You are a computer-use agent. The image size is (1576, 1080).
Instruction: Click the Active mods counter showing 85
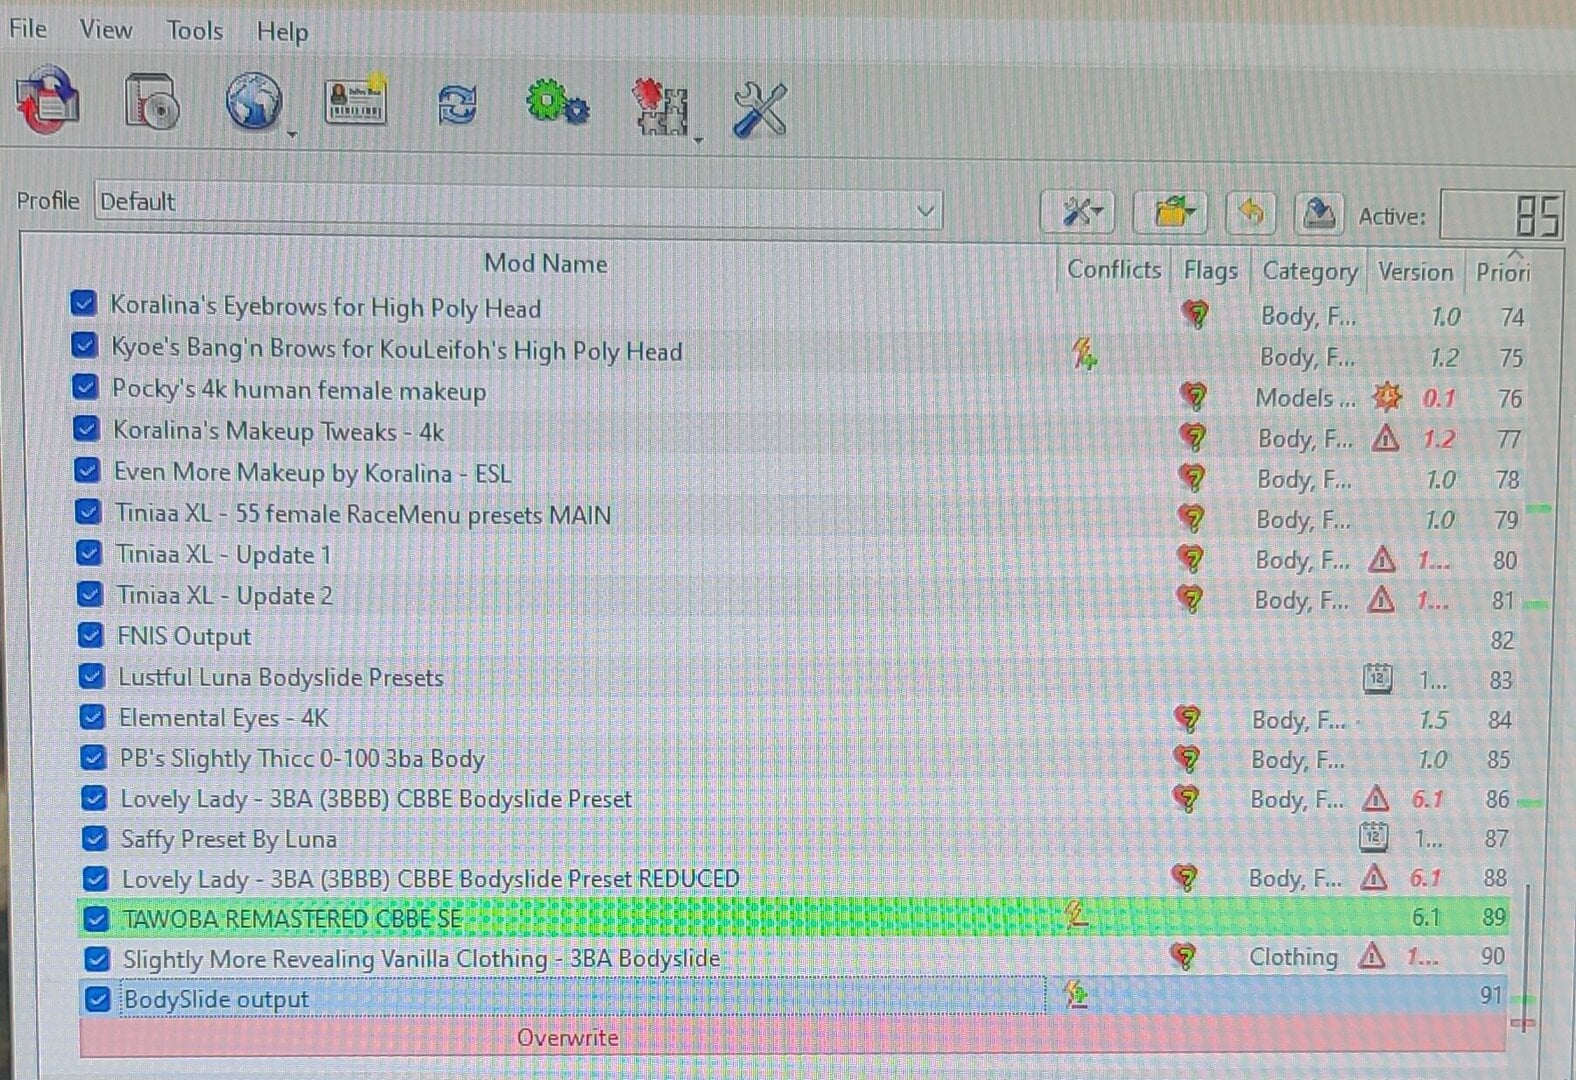click(1502, 215)
